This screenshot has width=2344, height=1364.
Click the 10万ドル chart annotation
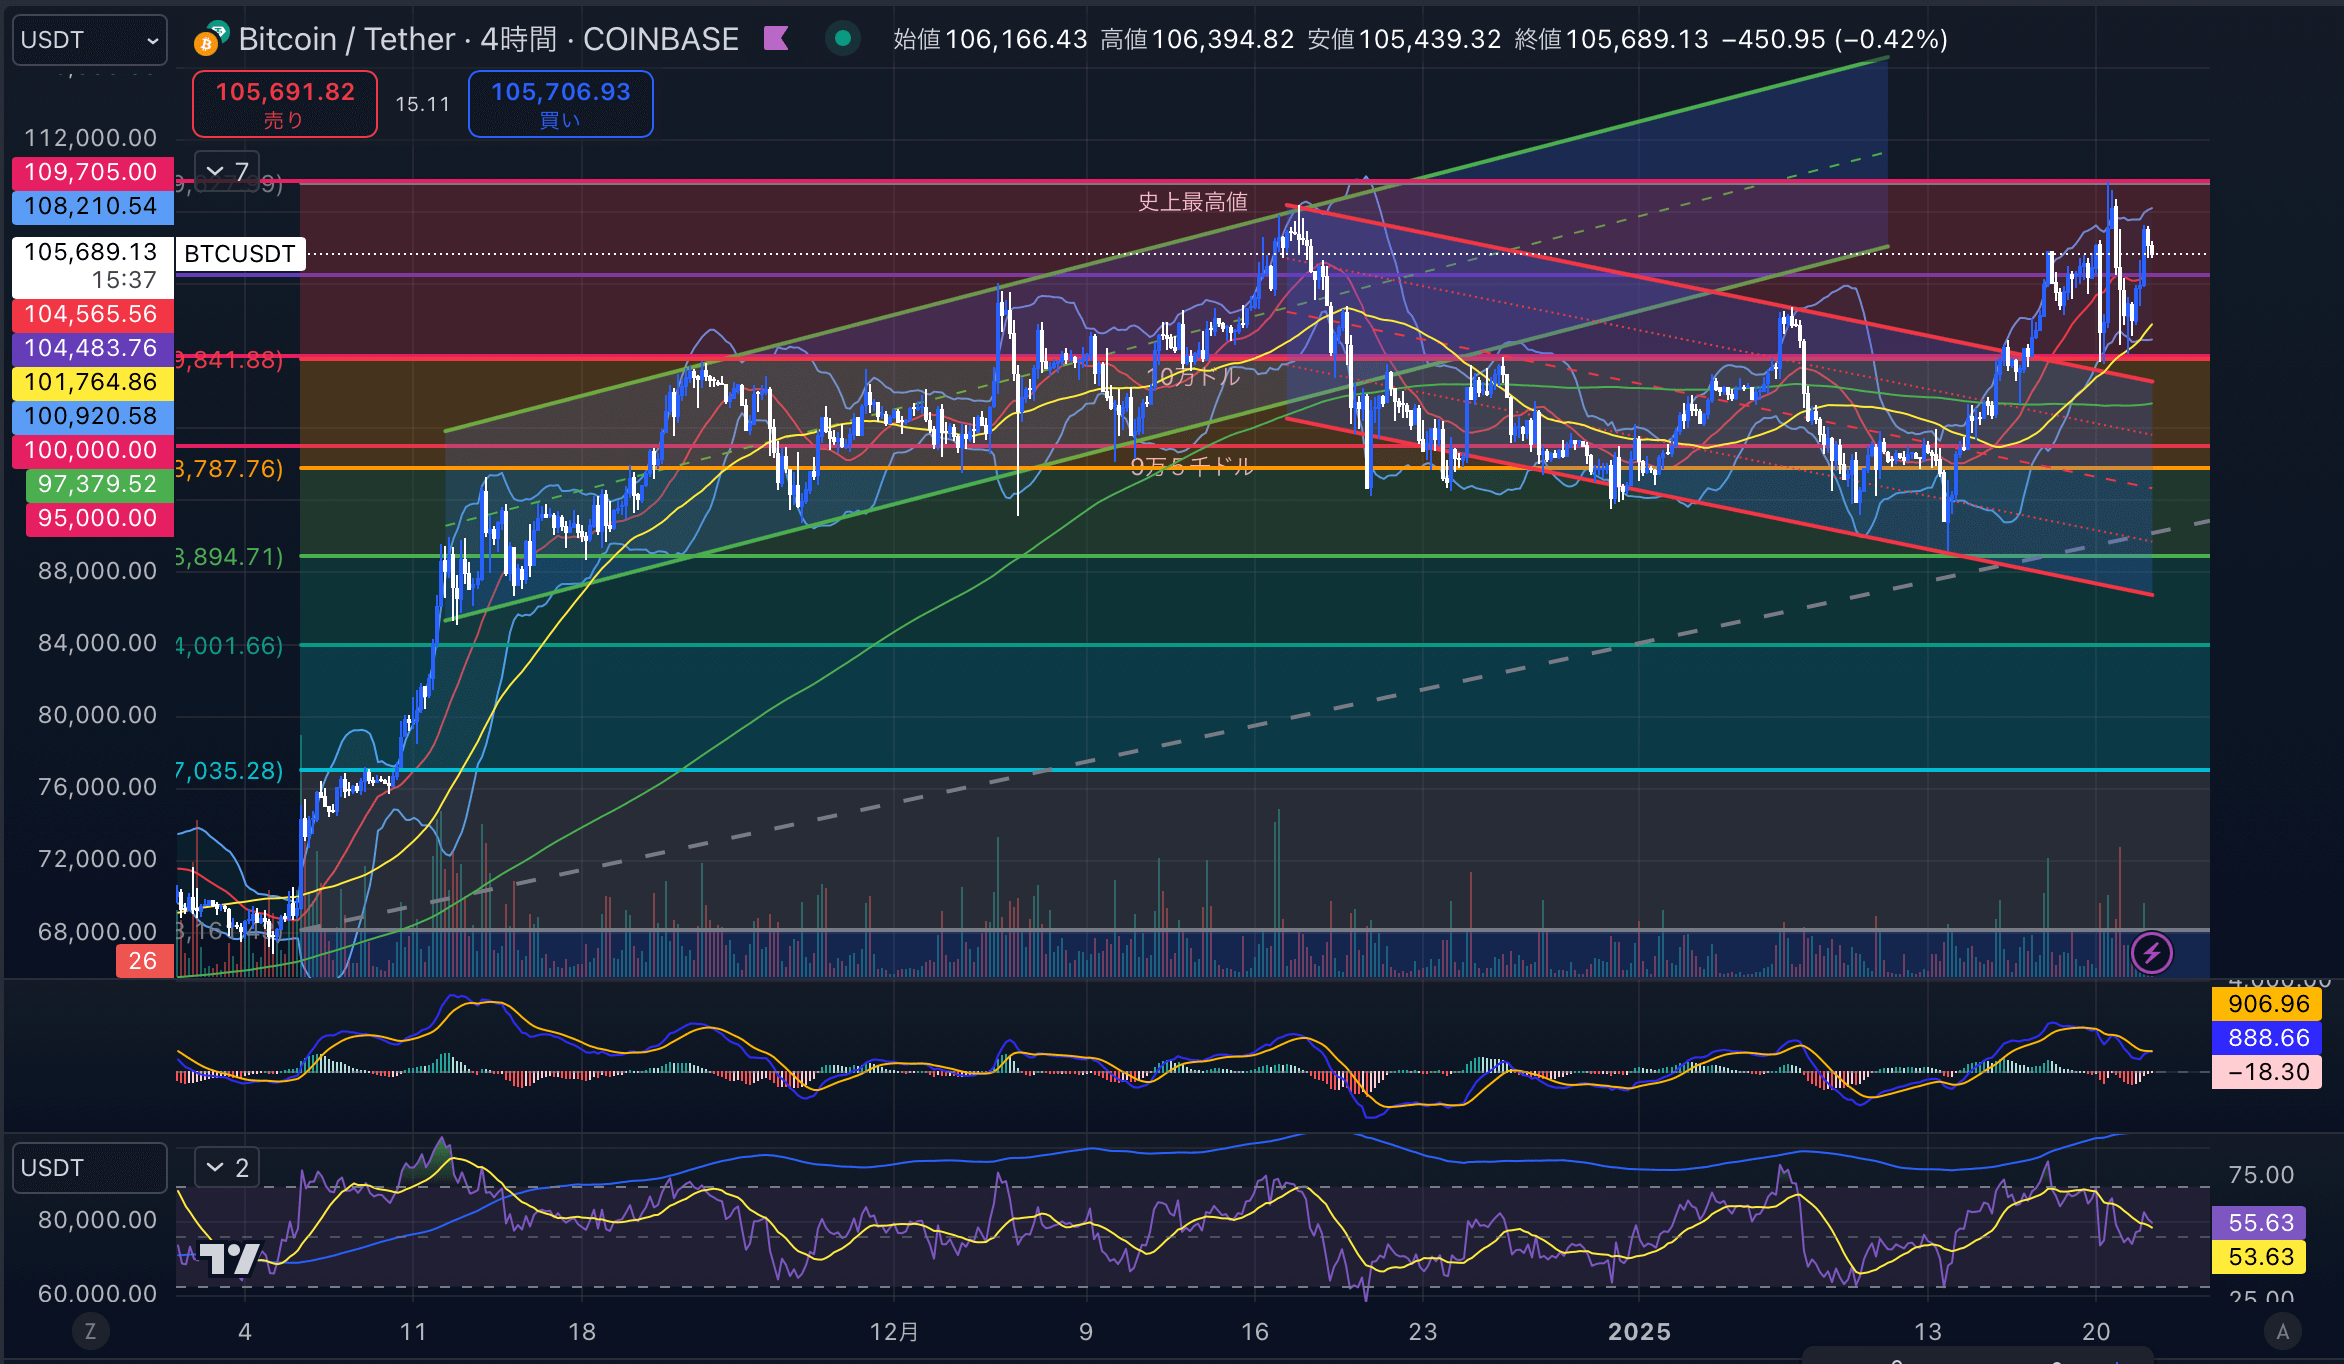coord(1195,376)
